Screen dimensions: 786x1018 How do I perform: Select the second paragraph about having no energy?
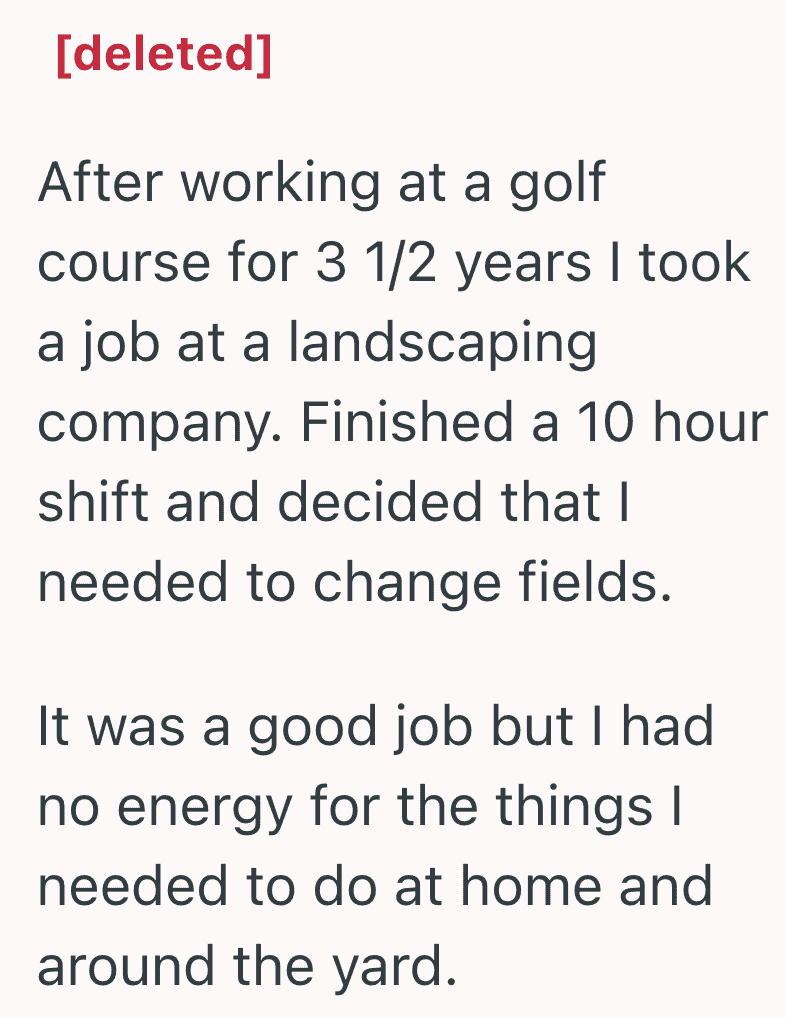click(376, 845)
